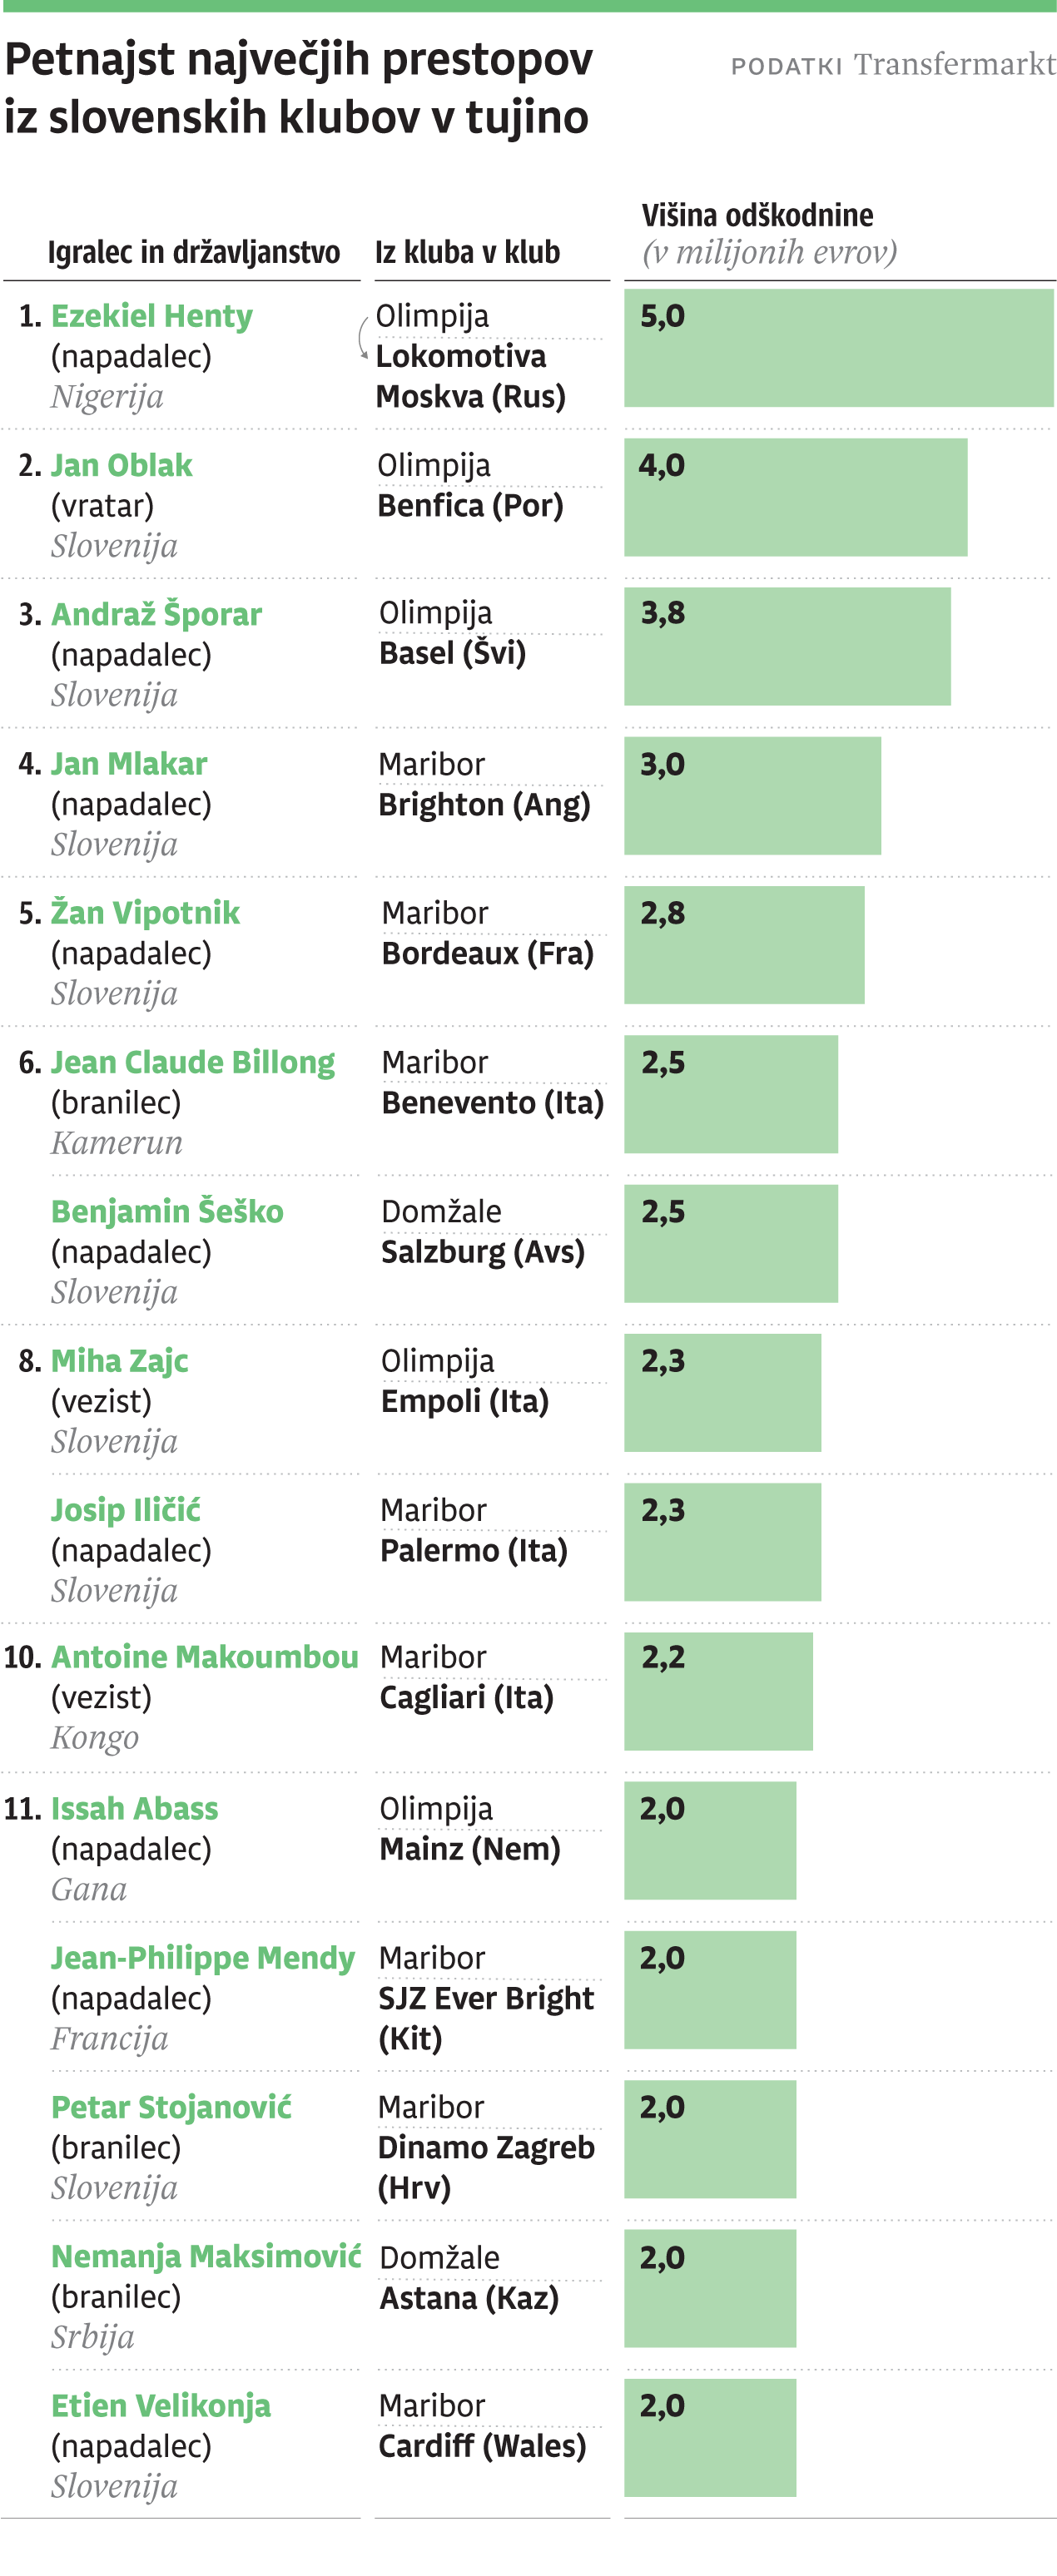Click the green 5,0 million bar
The width and height of the screenshot is (1057, 2576).
pyautogui.click(x=838, y=348)
